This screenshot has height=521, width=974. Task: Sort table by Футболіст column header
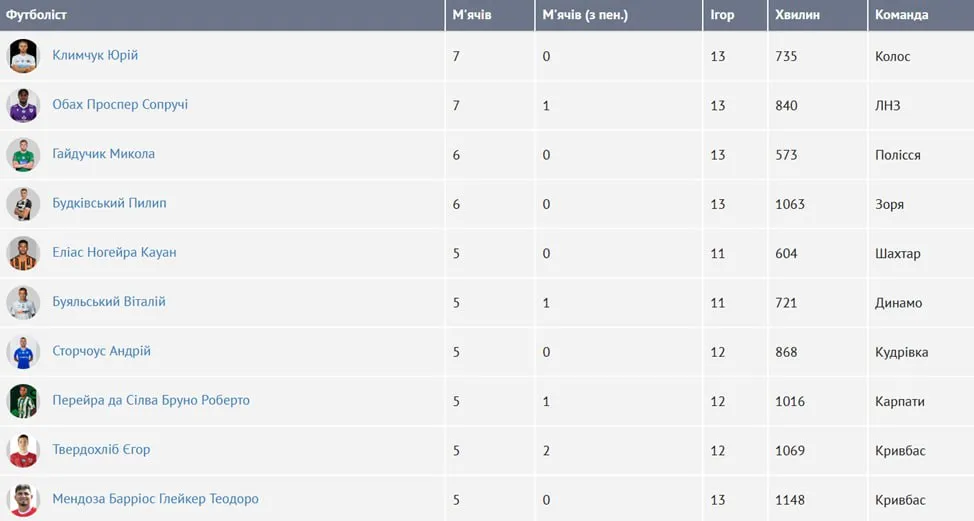click(x=36, y=15)
